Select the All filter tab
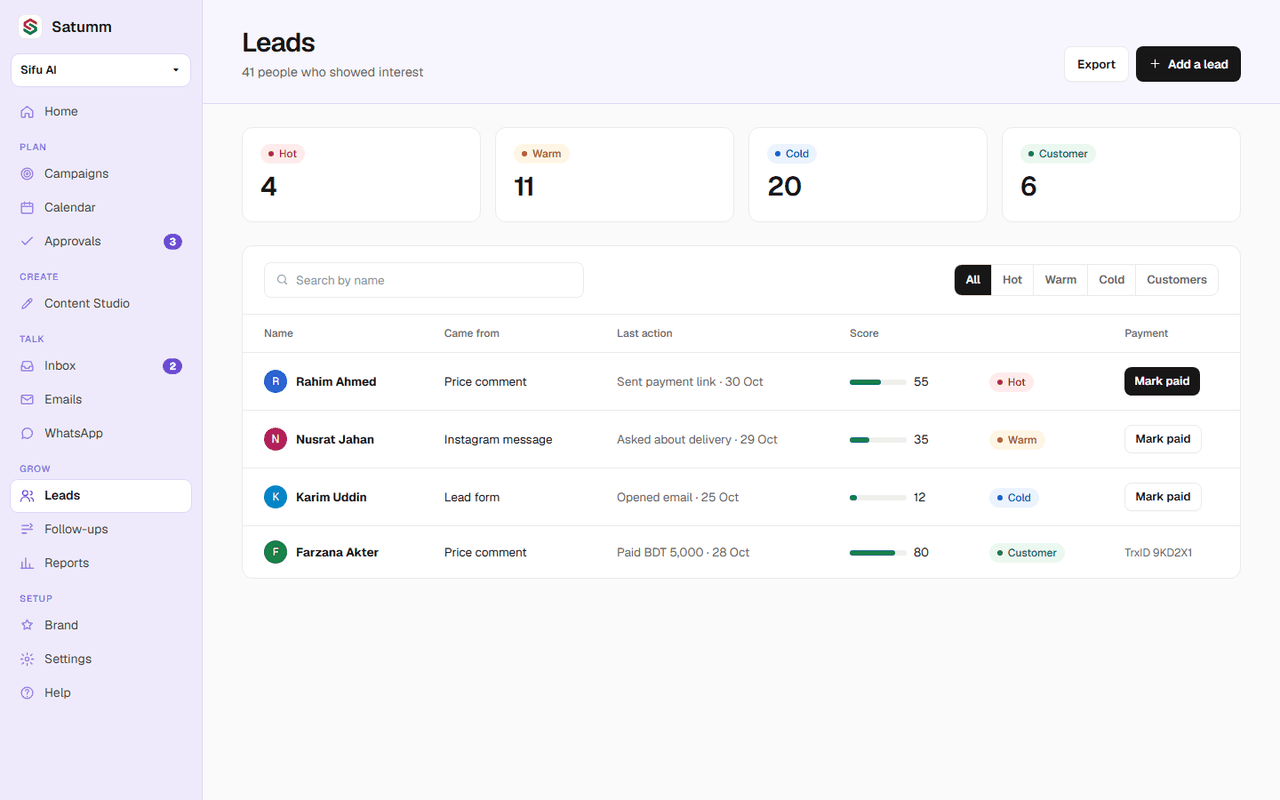 (973, 280)
